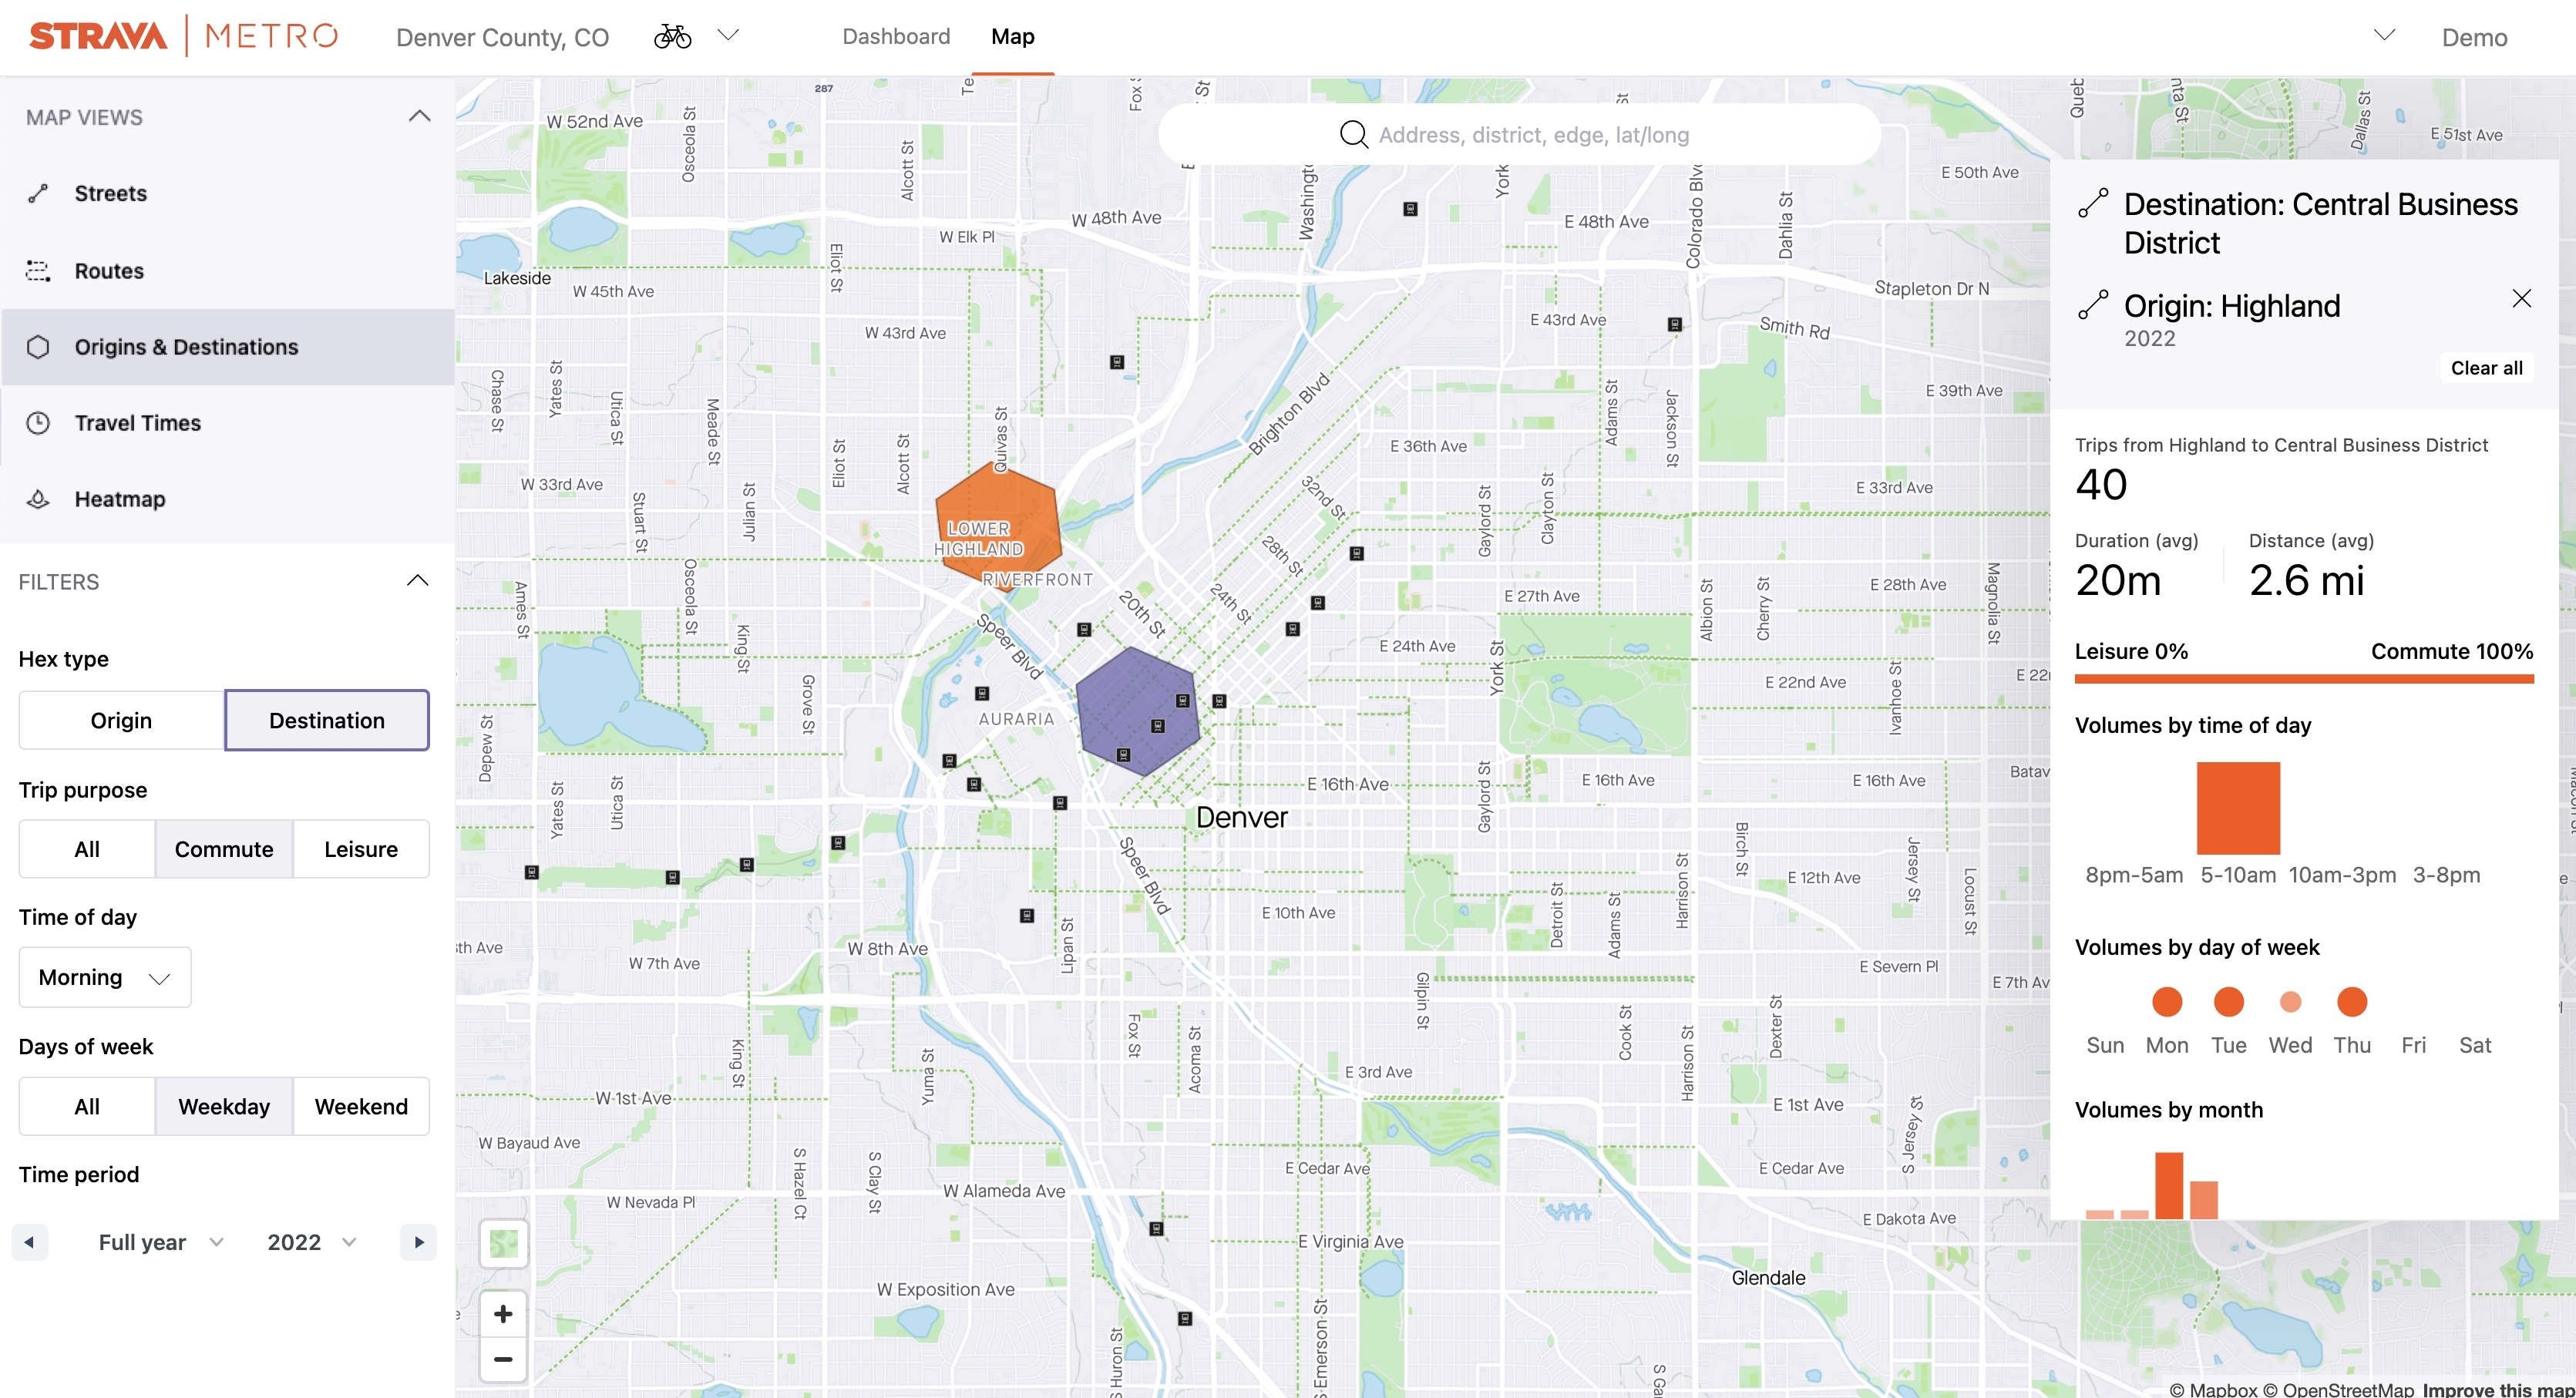Click the Wednesday volume dot
The width and height of the screenshot is (2576, 1398).
(2290, 1001)
